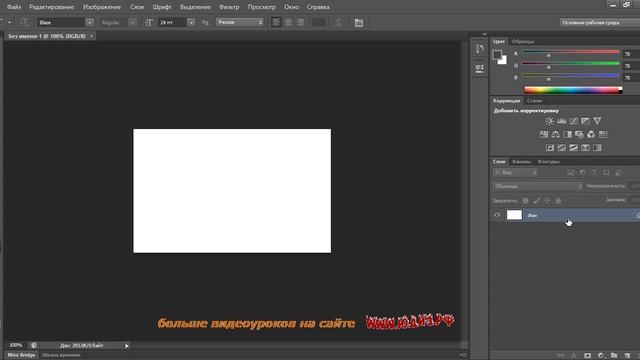
Task: Hide the Фон layer with eye icon
Action: coord(497,215)
